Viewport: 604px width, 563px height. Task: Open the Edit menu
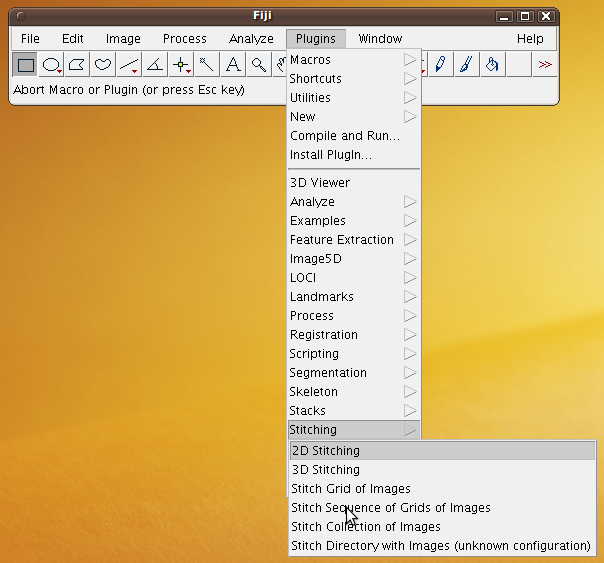pos(72,39)
